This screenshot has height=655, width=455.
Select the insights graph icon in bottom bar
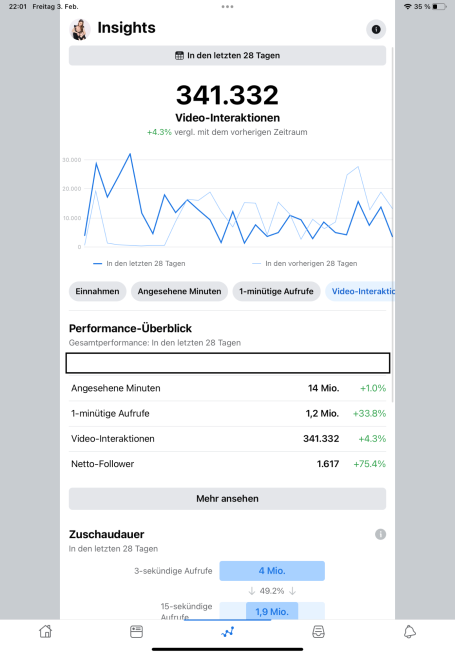click(x=228, y=632)
